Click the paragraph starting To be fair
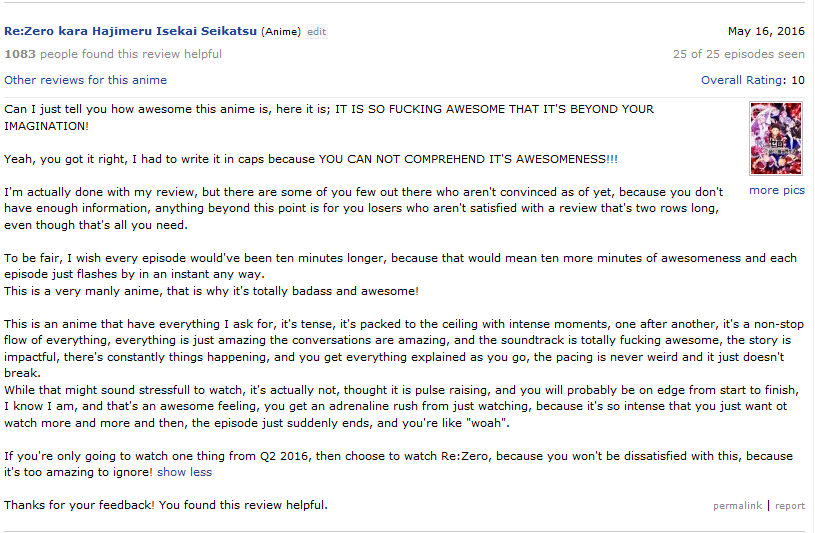This screenshot has height=533, width=815. point(400,265)
